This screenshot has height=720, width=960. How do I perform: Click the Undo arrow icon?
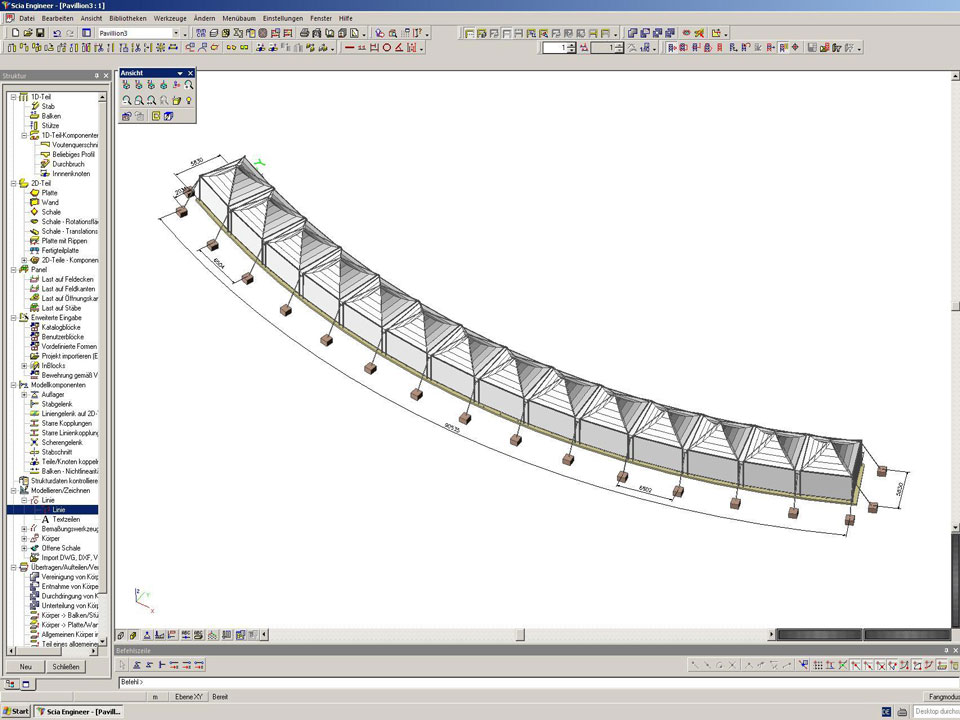click(x=57, y=33)
